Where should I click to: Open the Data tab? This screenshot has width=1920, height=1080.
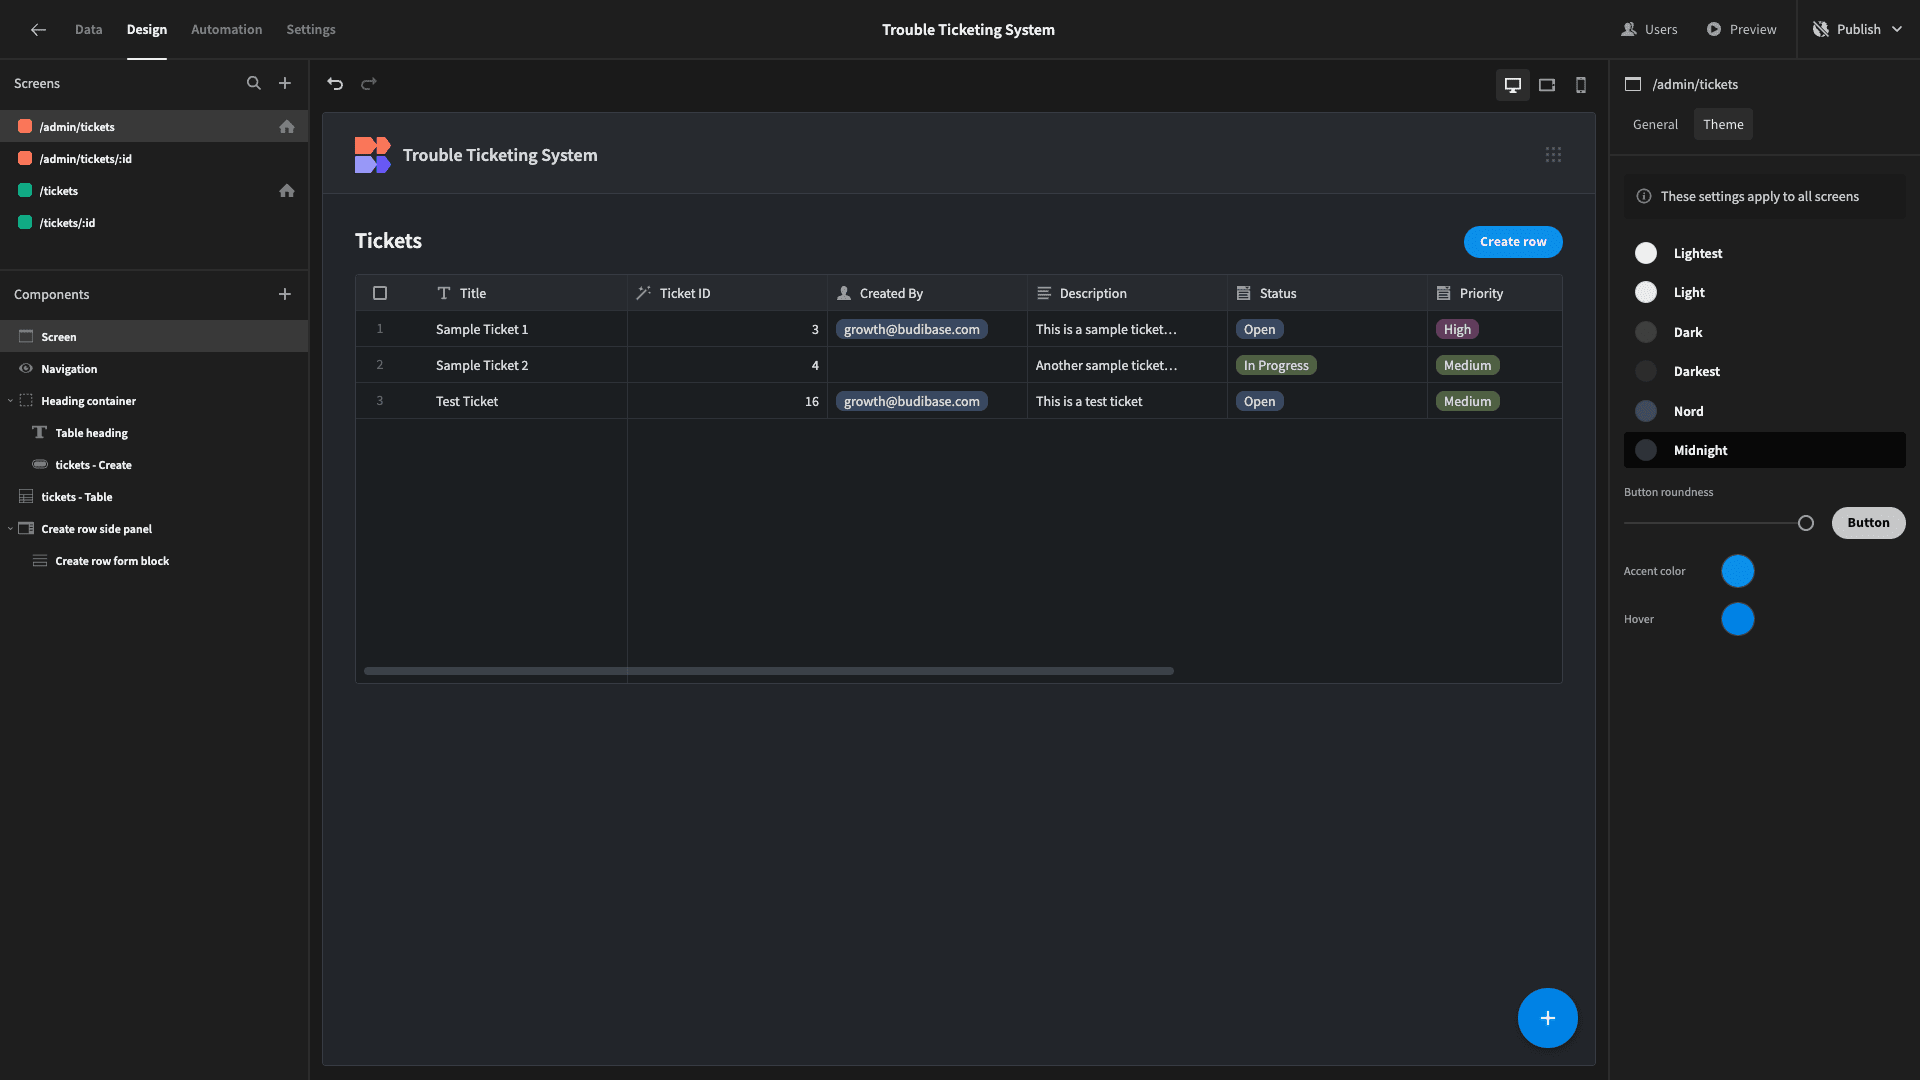click(x=88, y=29)
